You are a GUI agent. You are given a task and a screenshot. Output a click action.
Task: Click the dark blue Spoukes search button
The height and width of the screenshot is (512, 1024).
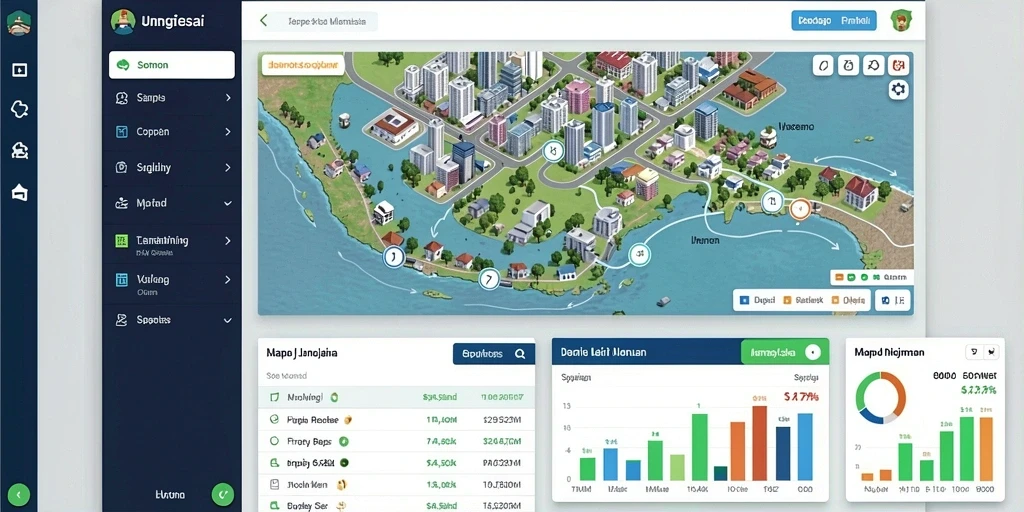coord(494,354)
